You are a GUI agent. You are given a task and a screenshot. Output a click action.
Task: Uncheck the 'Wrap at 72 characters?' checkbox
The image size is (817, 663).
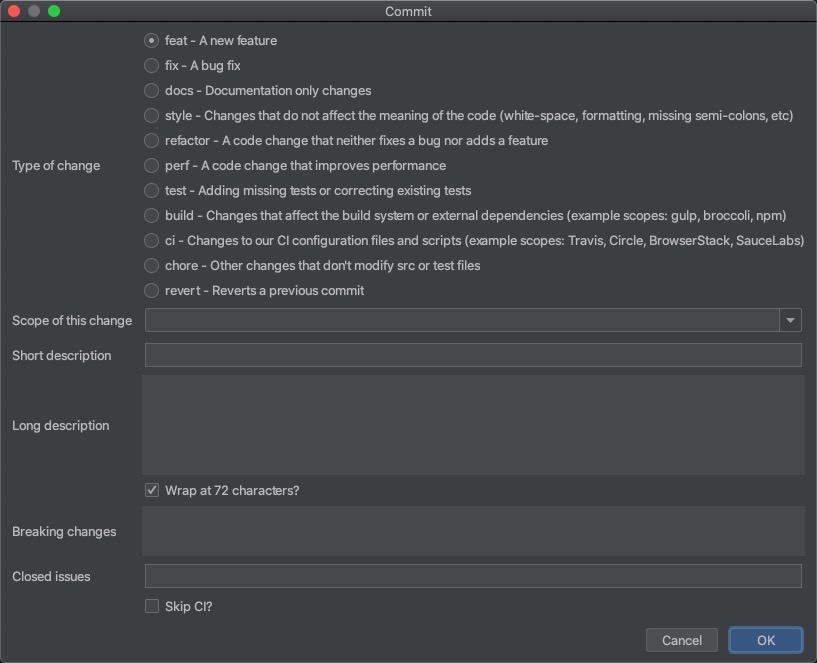click(152, 490)
